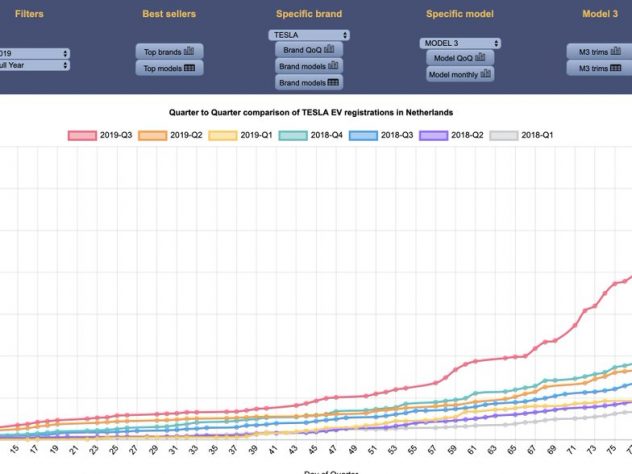Screen dimensions: 632x474
Task: Toggle the 2018-Q2 legend swatch
Action: 433,135
